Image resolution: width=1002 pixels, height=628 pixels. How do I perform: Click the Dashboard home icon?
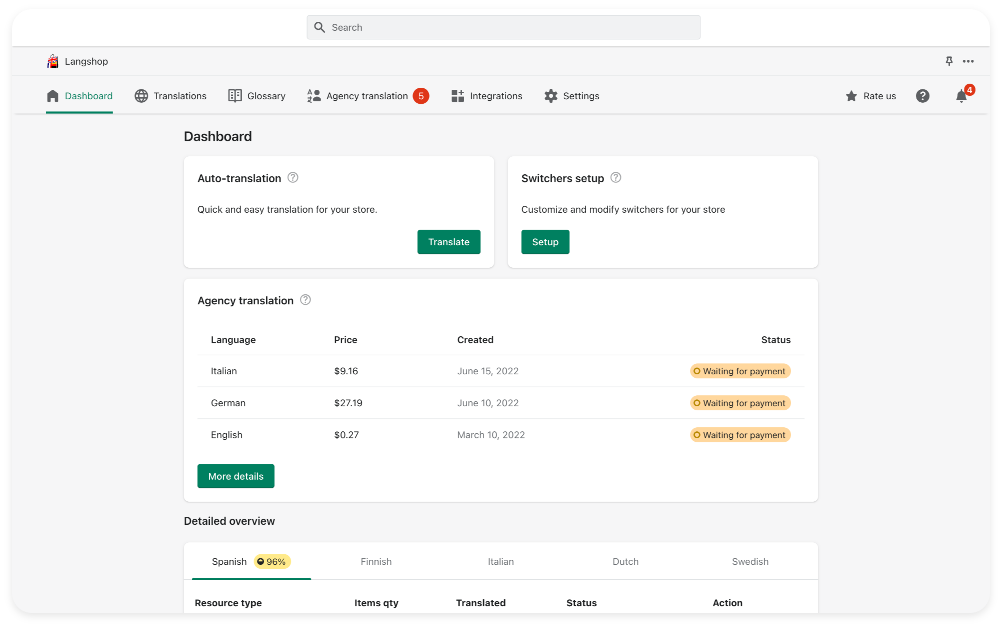pyautogui.click(x=52, y=96)
